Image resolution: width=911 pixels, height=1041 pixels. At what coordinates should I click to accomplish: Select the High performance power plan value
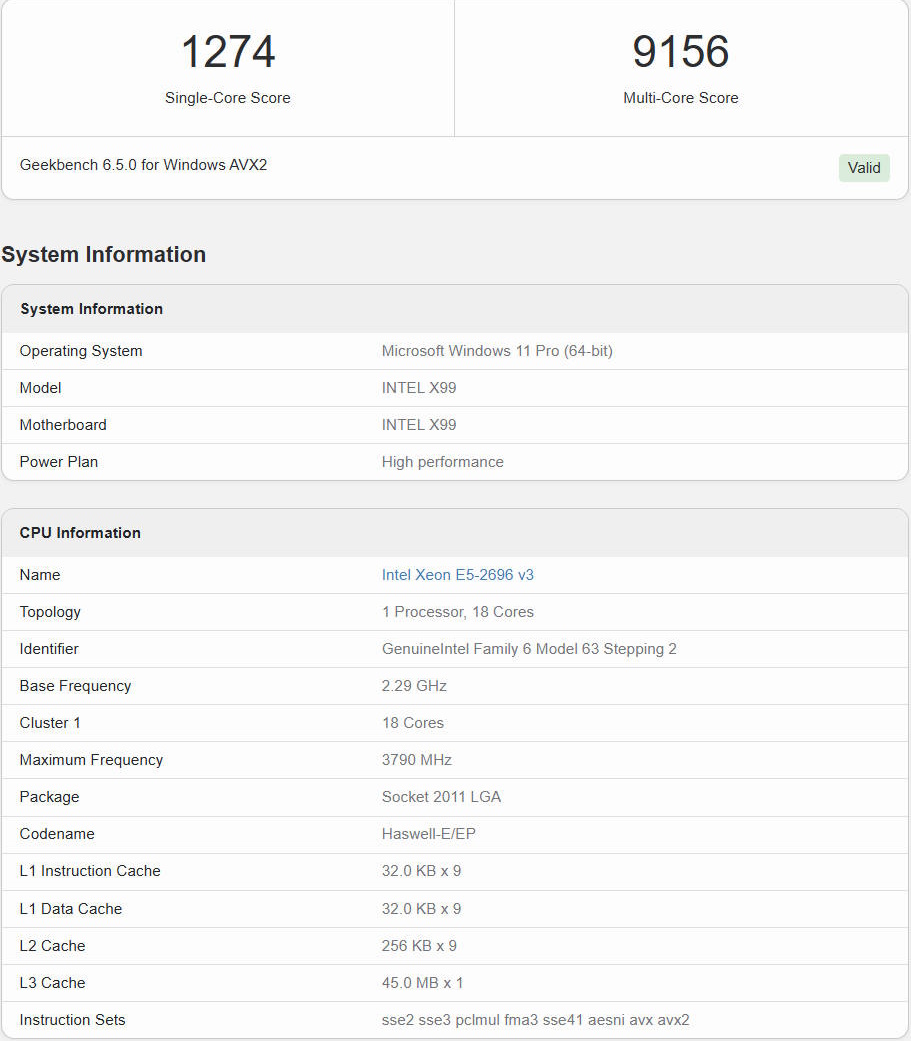(442, 462)
